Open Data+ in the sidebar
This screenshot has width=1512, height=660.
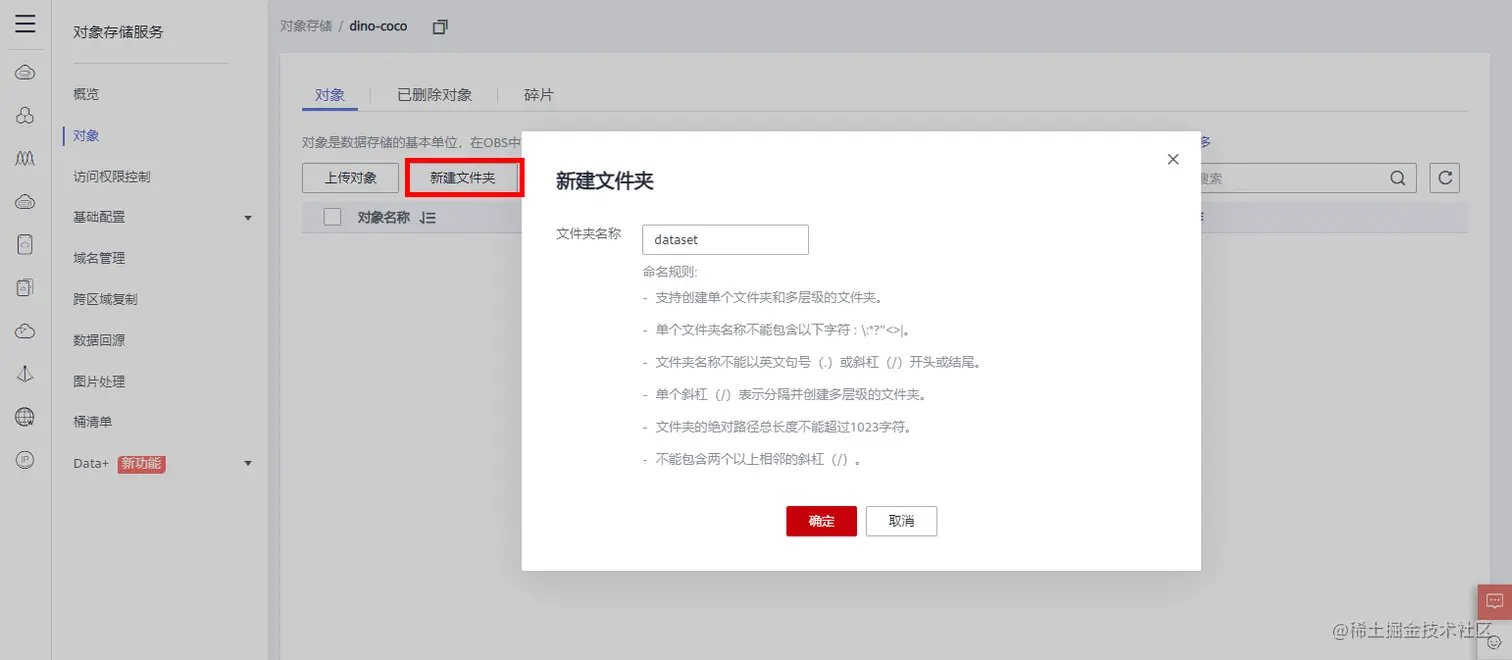(x=91, y=463)
